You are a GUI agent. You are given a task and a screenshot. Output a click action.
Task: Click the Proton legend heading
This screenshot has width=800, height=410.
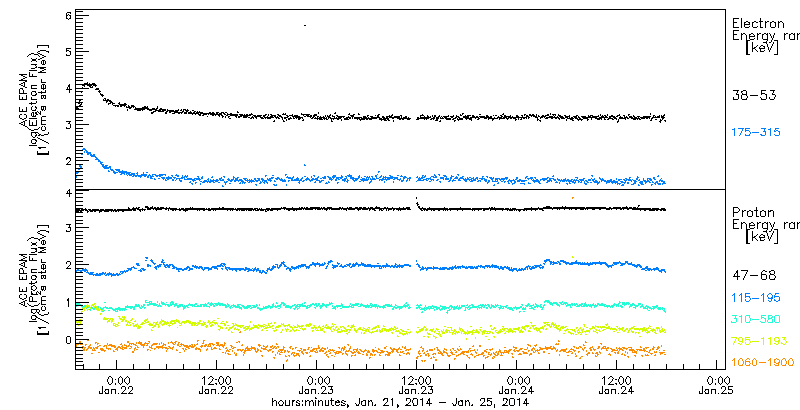point(754,212)
